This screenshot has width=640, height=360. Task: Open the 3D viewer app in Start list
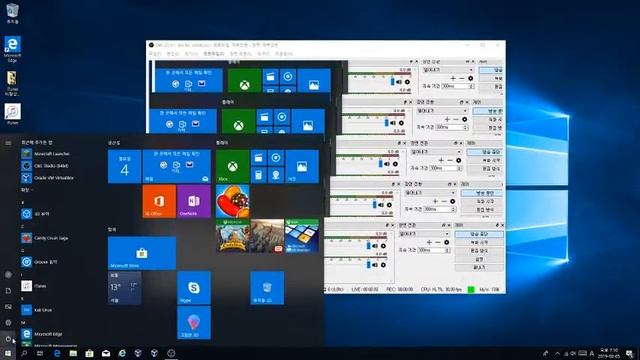click(36, 214)
